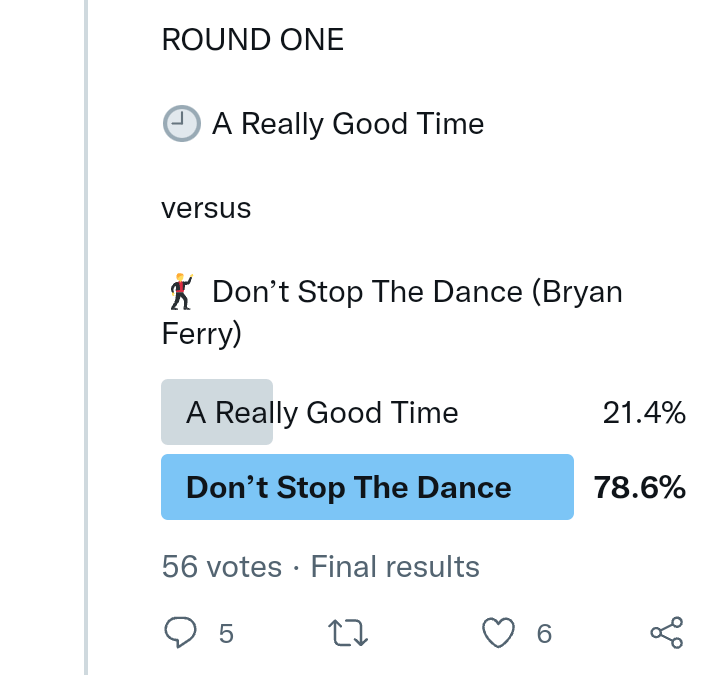Retweet this poll post
The image size is (720, 675).
(349, 632)
